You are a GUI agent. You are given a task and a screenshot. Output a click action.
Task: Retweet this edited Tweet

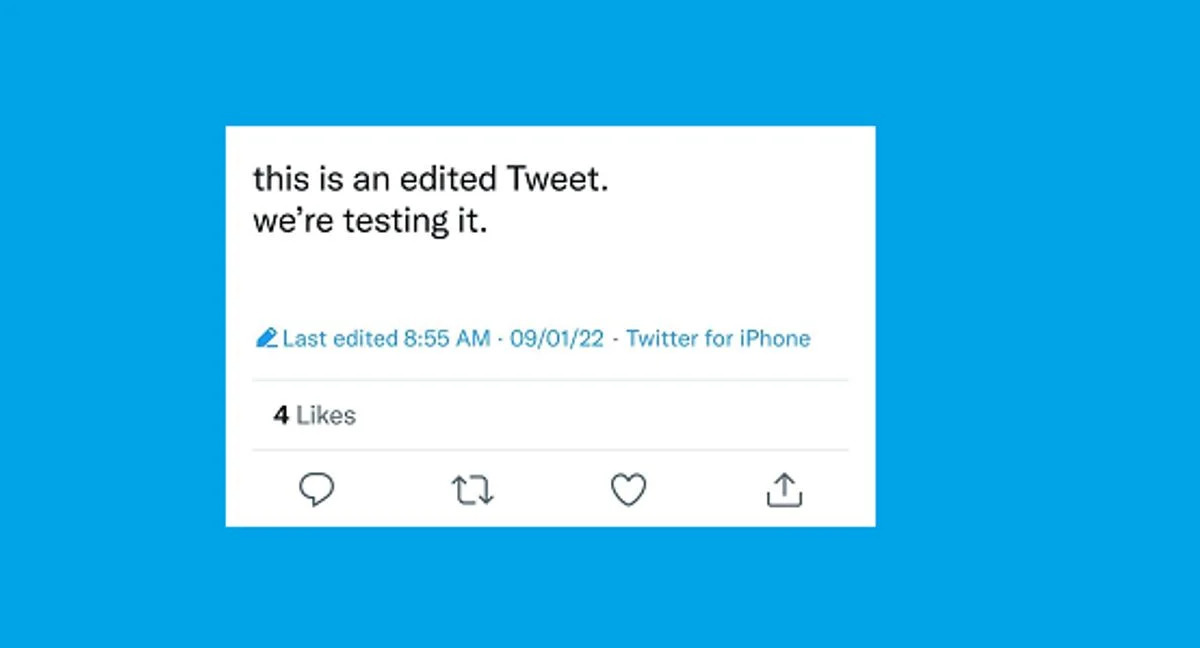coord(472,490)
